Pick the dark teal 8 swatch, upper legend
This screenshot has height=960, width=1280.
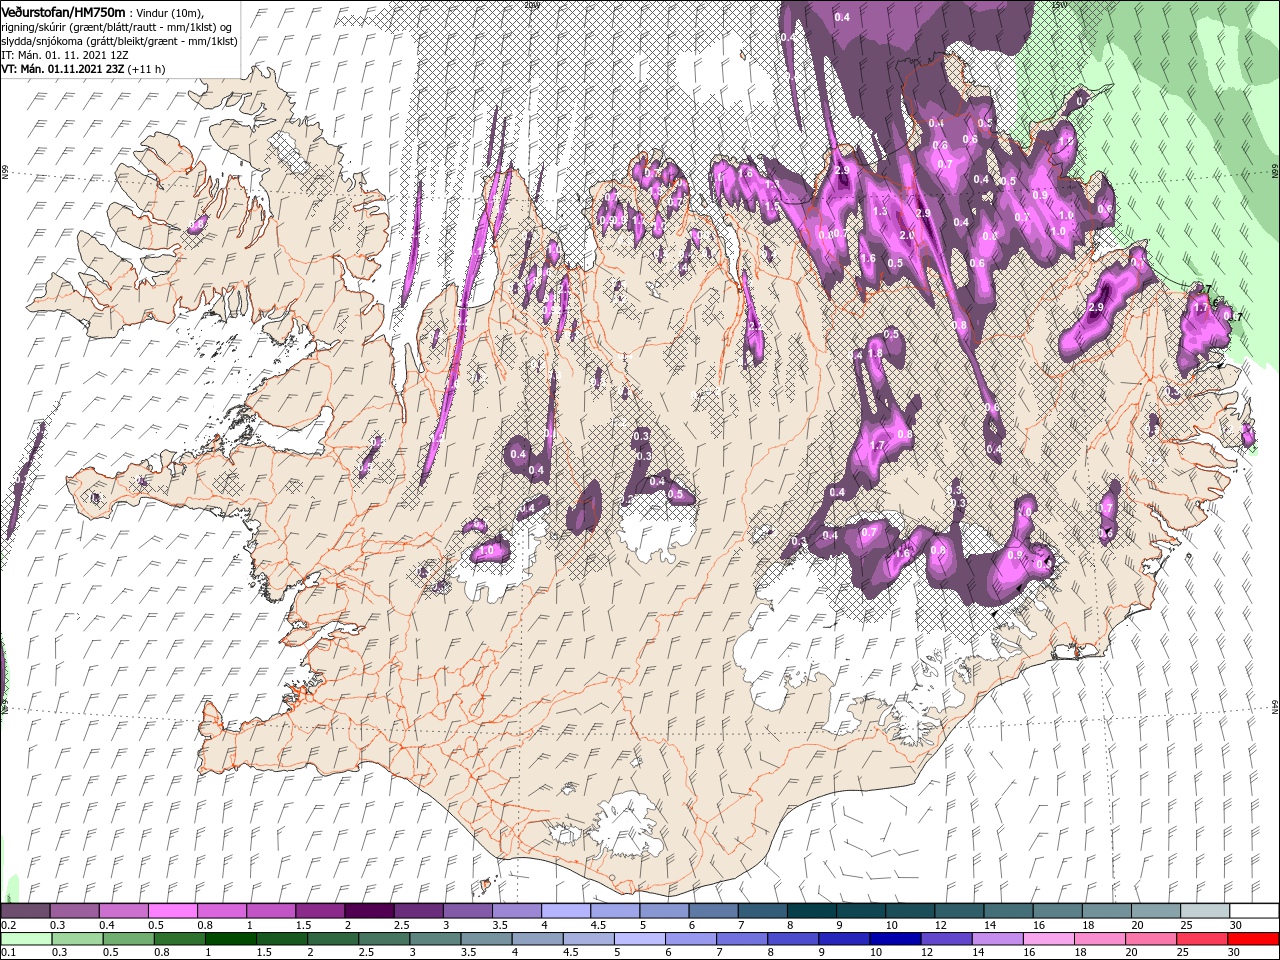(811, 911)
